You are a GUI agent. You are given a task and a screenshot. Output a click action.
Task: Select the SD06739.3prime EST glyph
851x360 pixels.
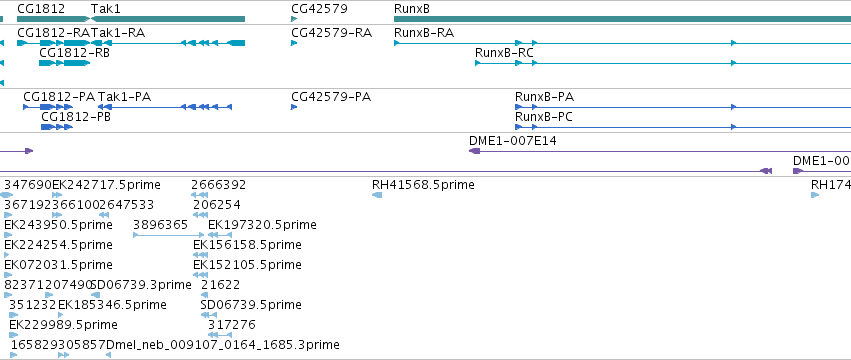(96, 295)
